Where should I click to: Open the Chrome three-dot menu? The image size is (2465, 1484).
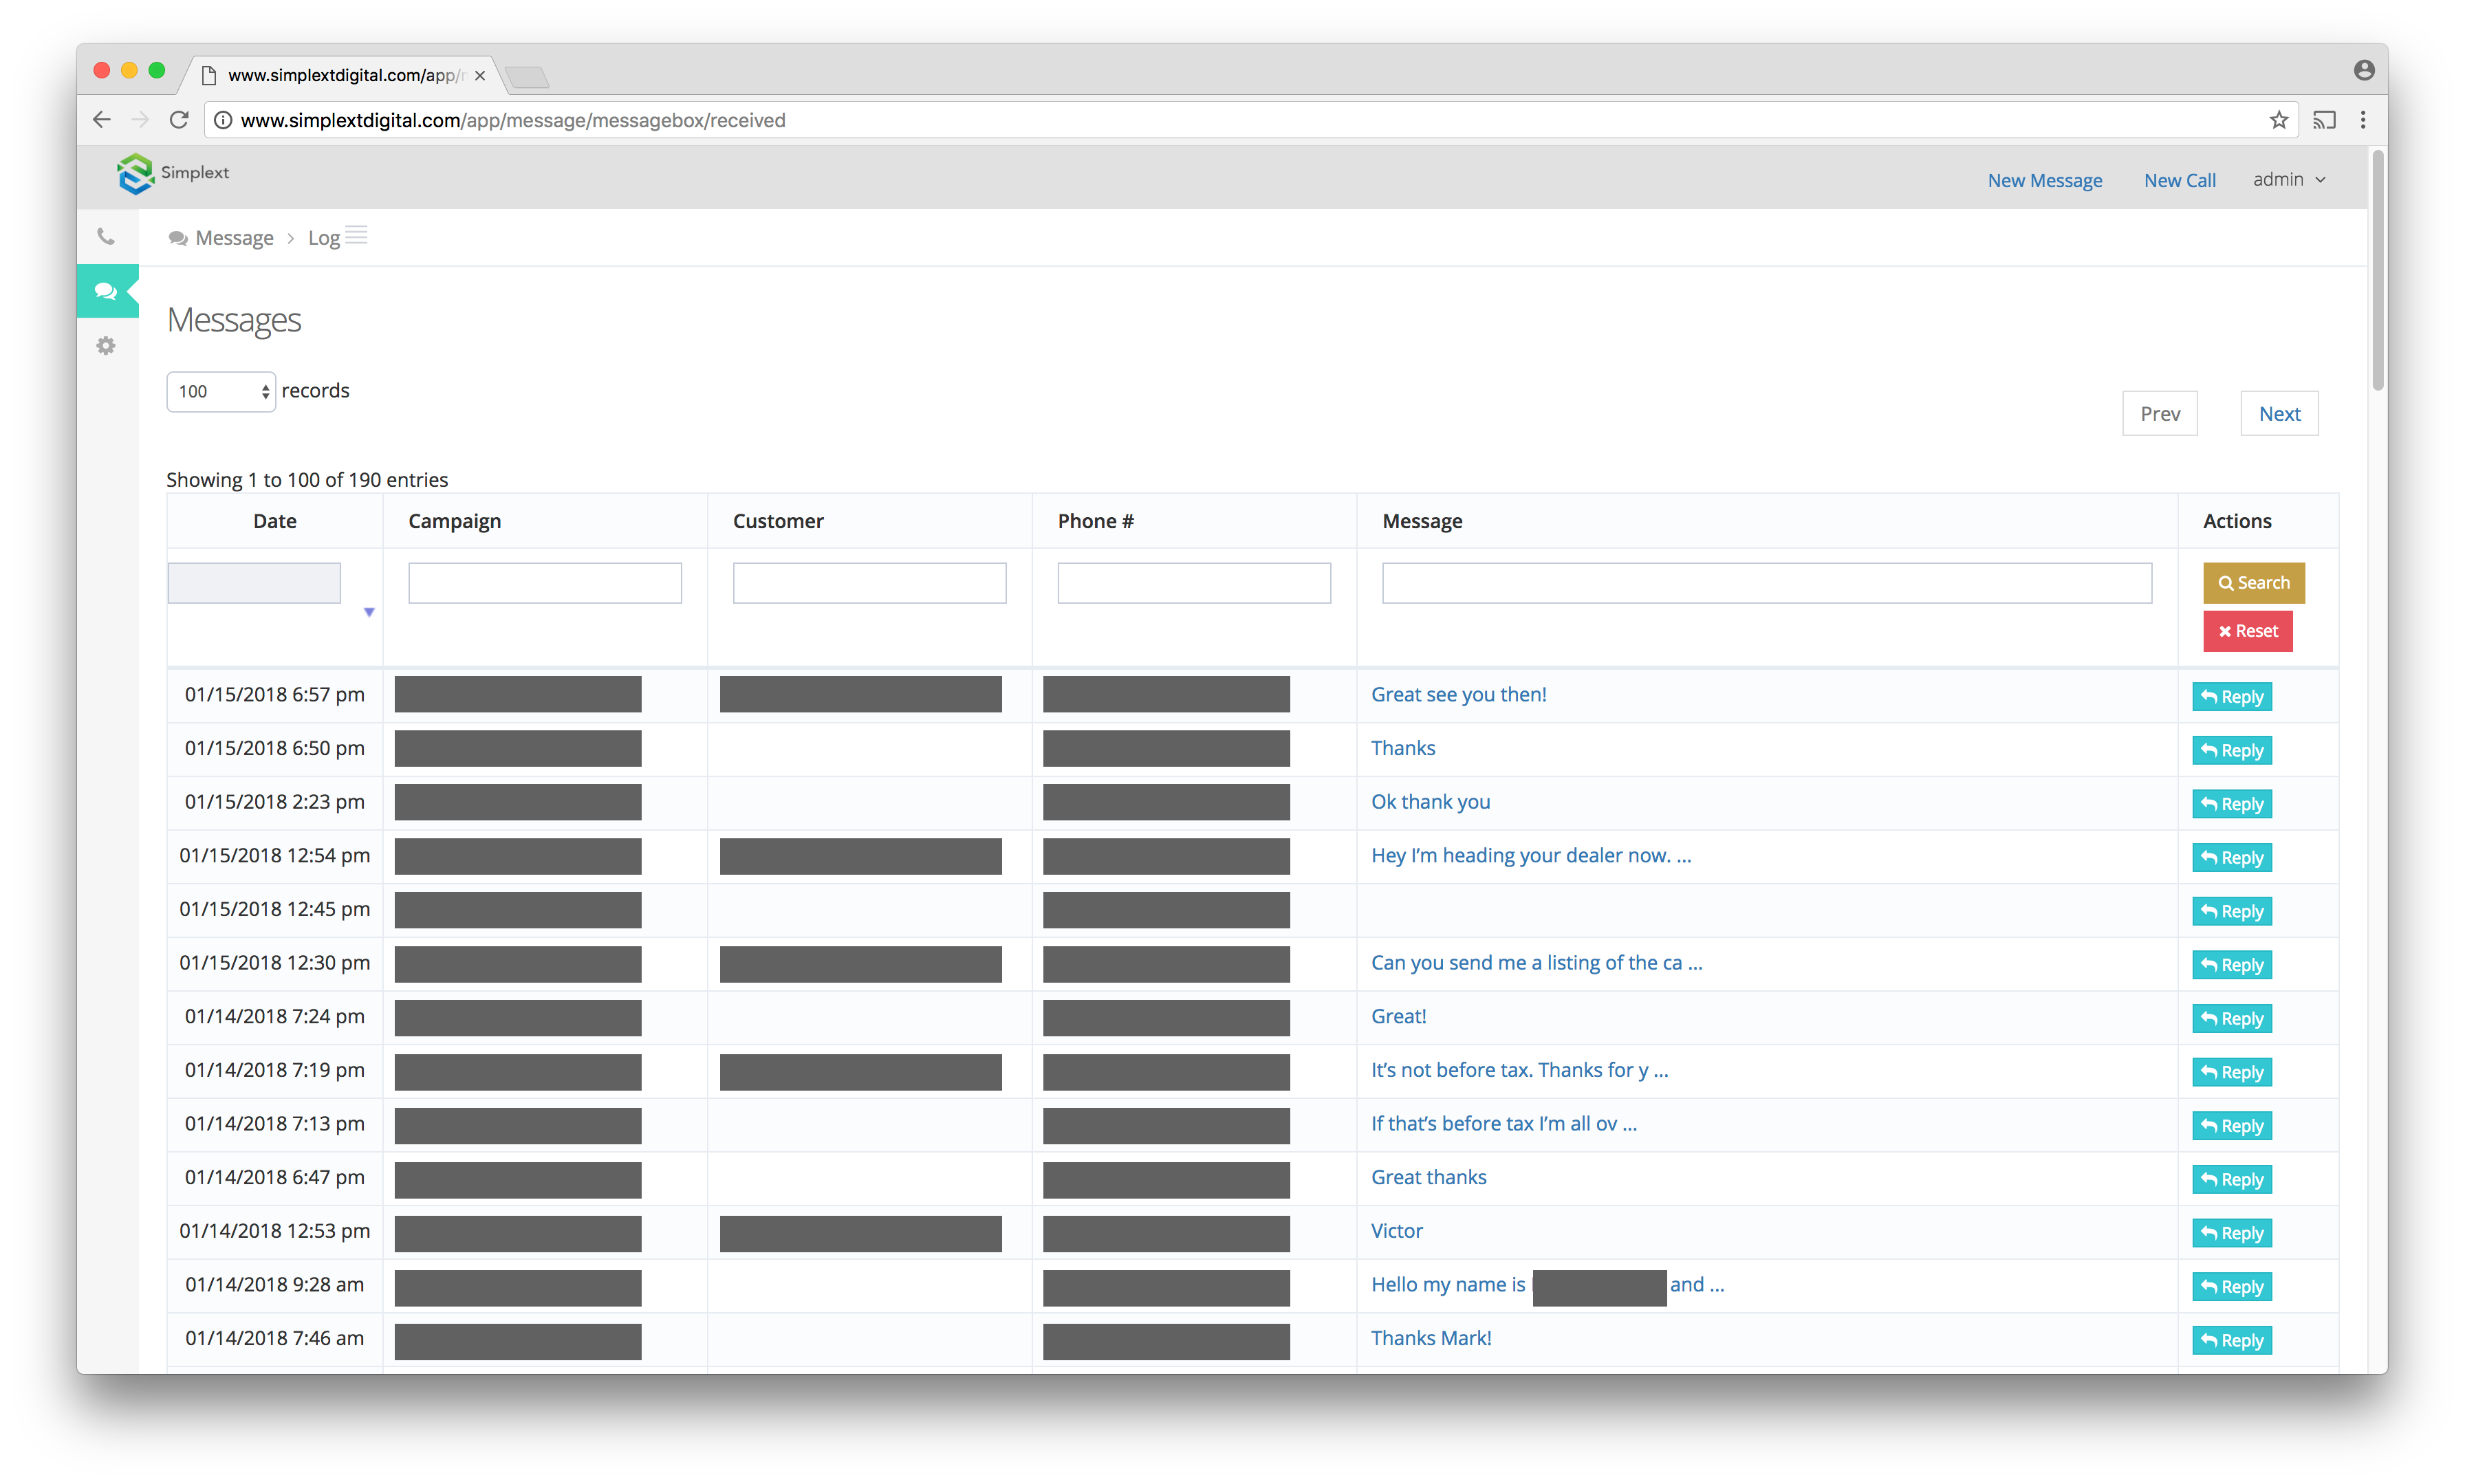tap(2363, 120)
